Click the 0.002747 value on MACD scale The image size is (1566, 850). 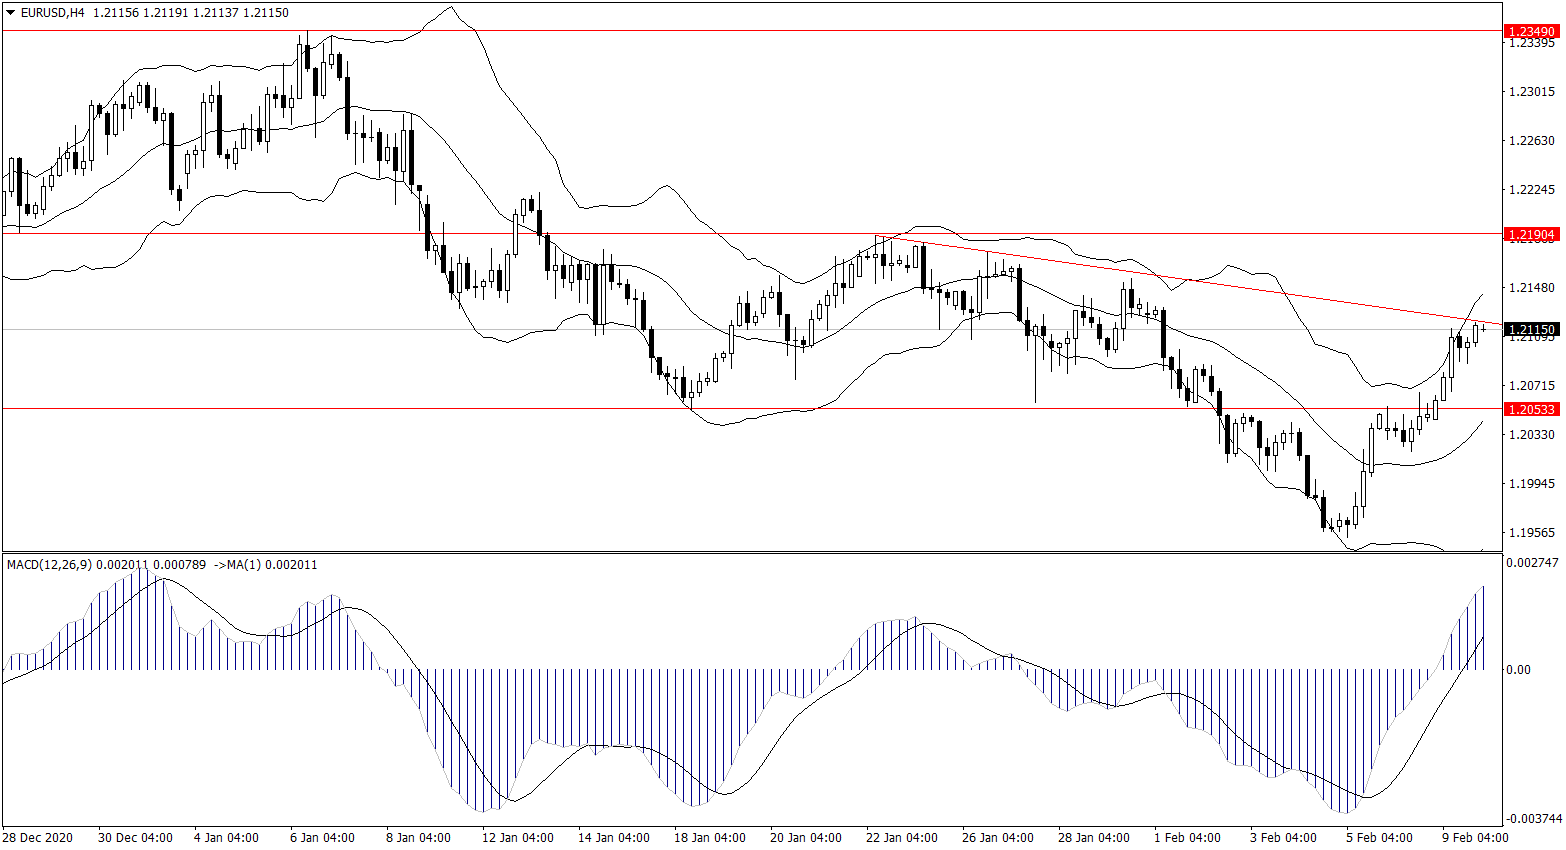(1531, 563)
